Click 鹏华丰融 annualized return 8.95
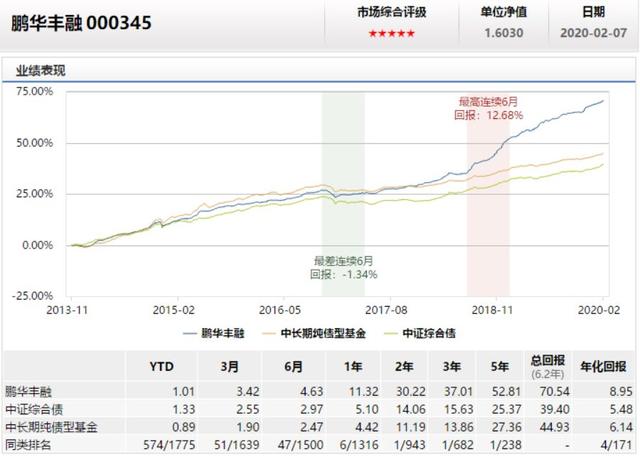This screenshot has width=640, height=457. (x=621, y=392)
